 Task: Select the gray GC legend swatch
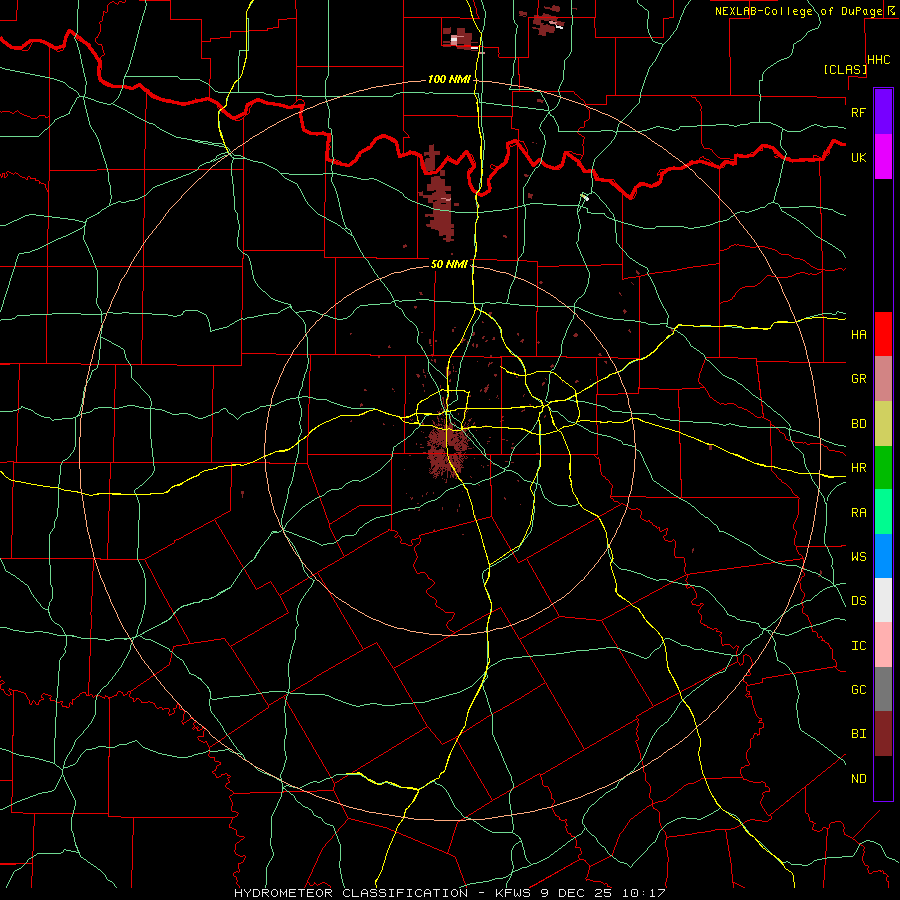click(883, 689)
